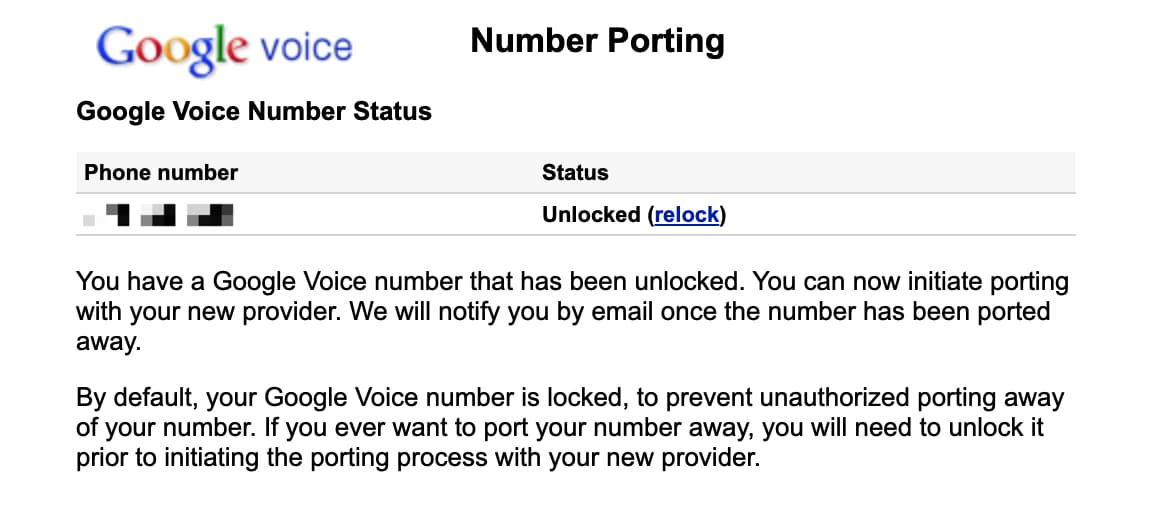Click the paragraph starting "By default, your Google"

coord(570,428)
